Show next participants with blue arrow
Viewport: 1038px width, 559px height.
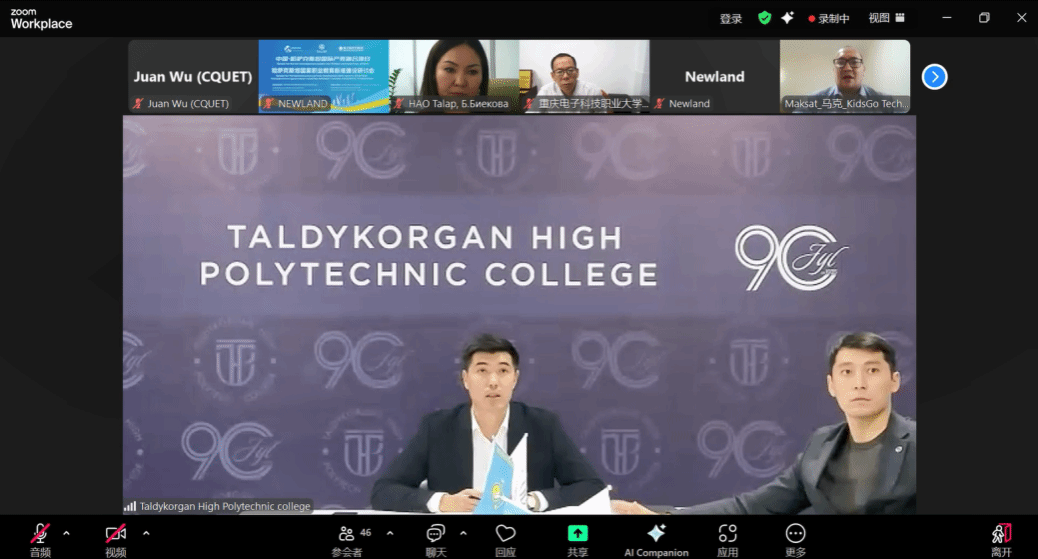[934, 77]
